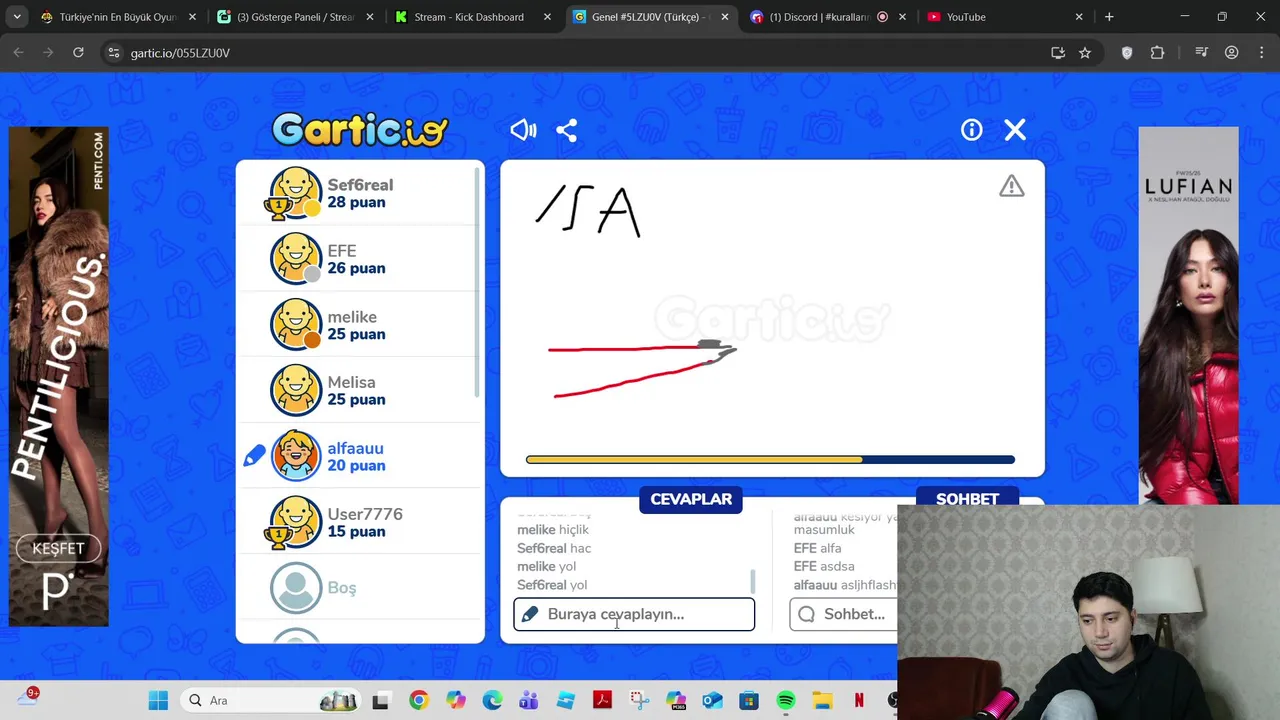Focus the 'Sohbet...' chat field
Image resolution: width=1280 pixels, height=720 pixels.
point(843,614)
